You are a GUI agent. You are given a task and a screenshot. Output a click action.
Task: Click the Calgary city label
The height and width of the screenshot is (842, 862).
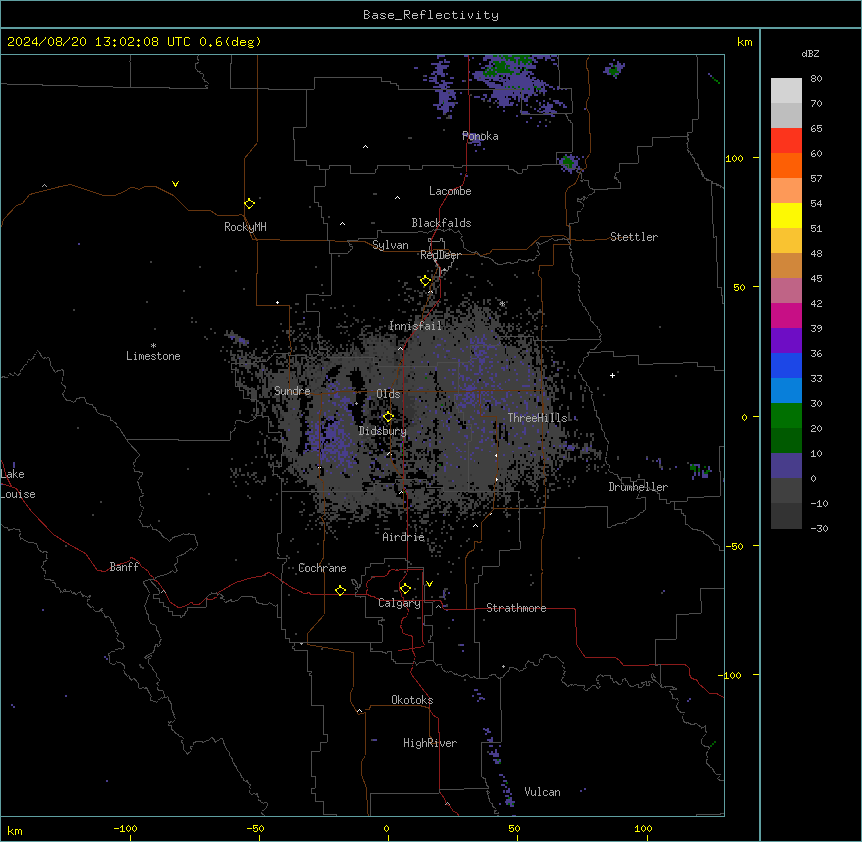pyautogui.click(x=399, y=603)
